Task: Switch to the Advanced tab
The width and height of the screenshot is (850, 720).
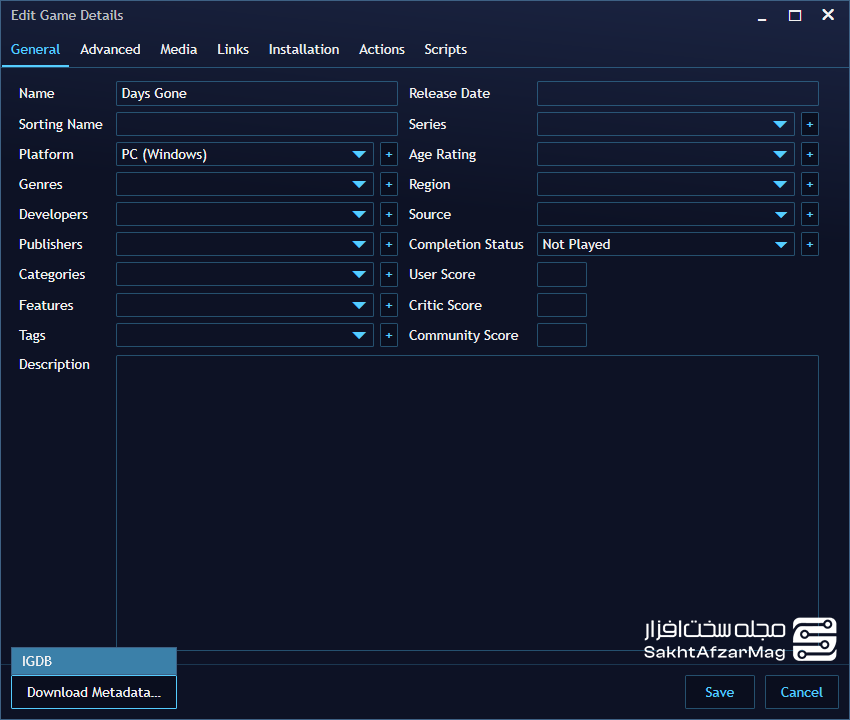Action: [110, 49]
